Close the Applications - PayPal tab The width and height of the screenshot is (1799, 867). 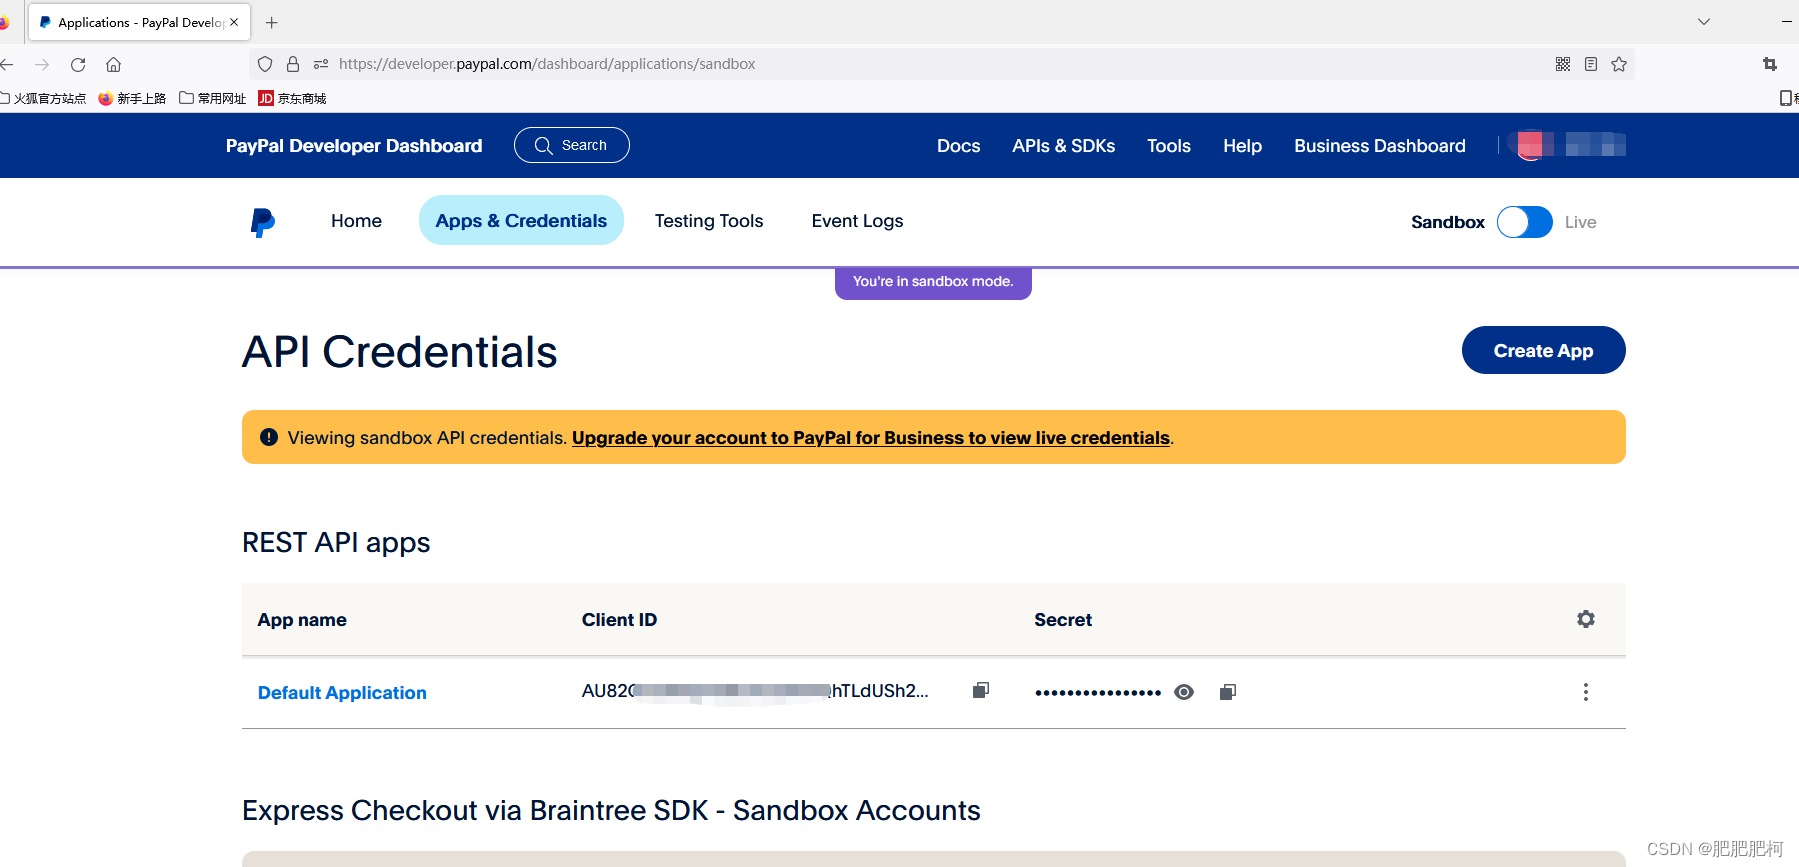234,22
